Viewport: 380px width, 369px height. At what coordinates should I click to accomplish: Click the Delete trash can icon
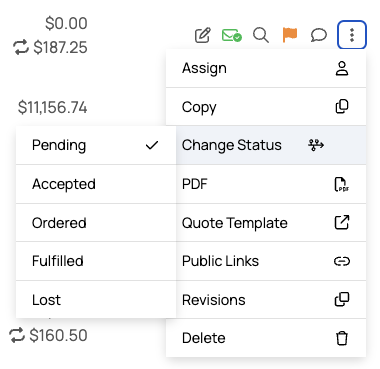(x=342, y=338)
